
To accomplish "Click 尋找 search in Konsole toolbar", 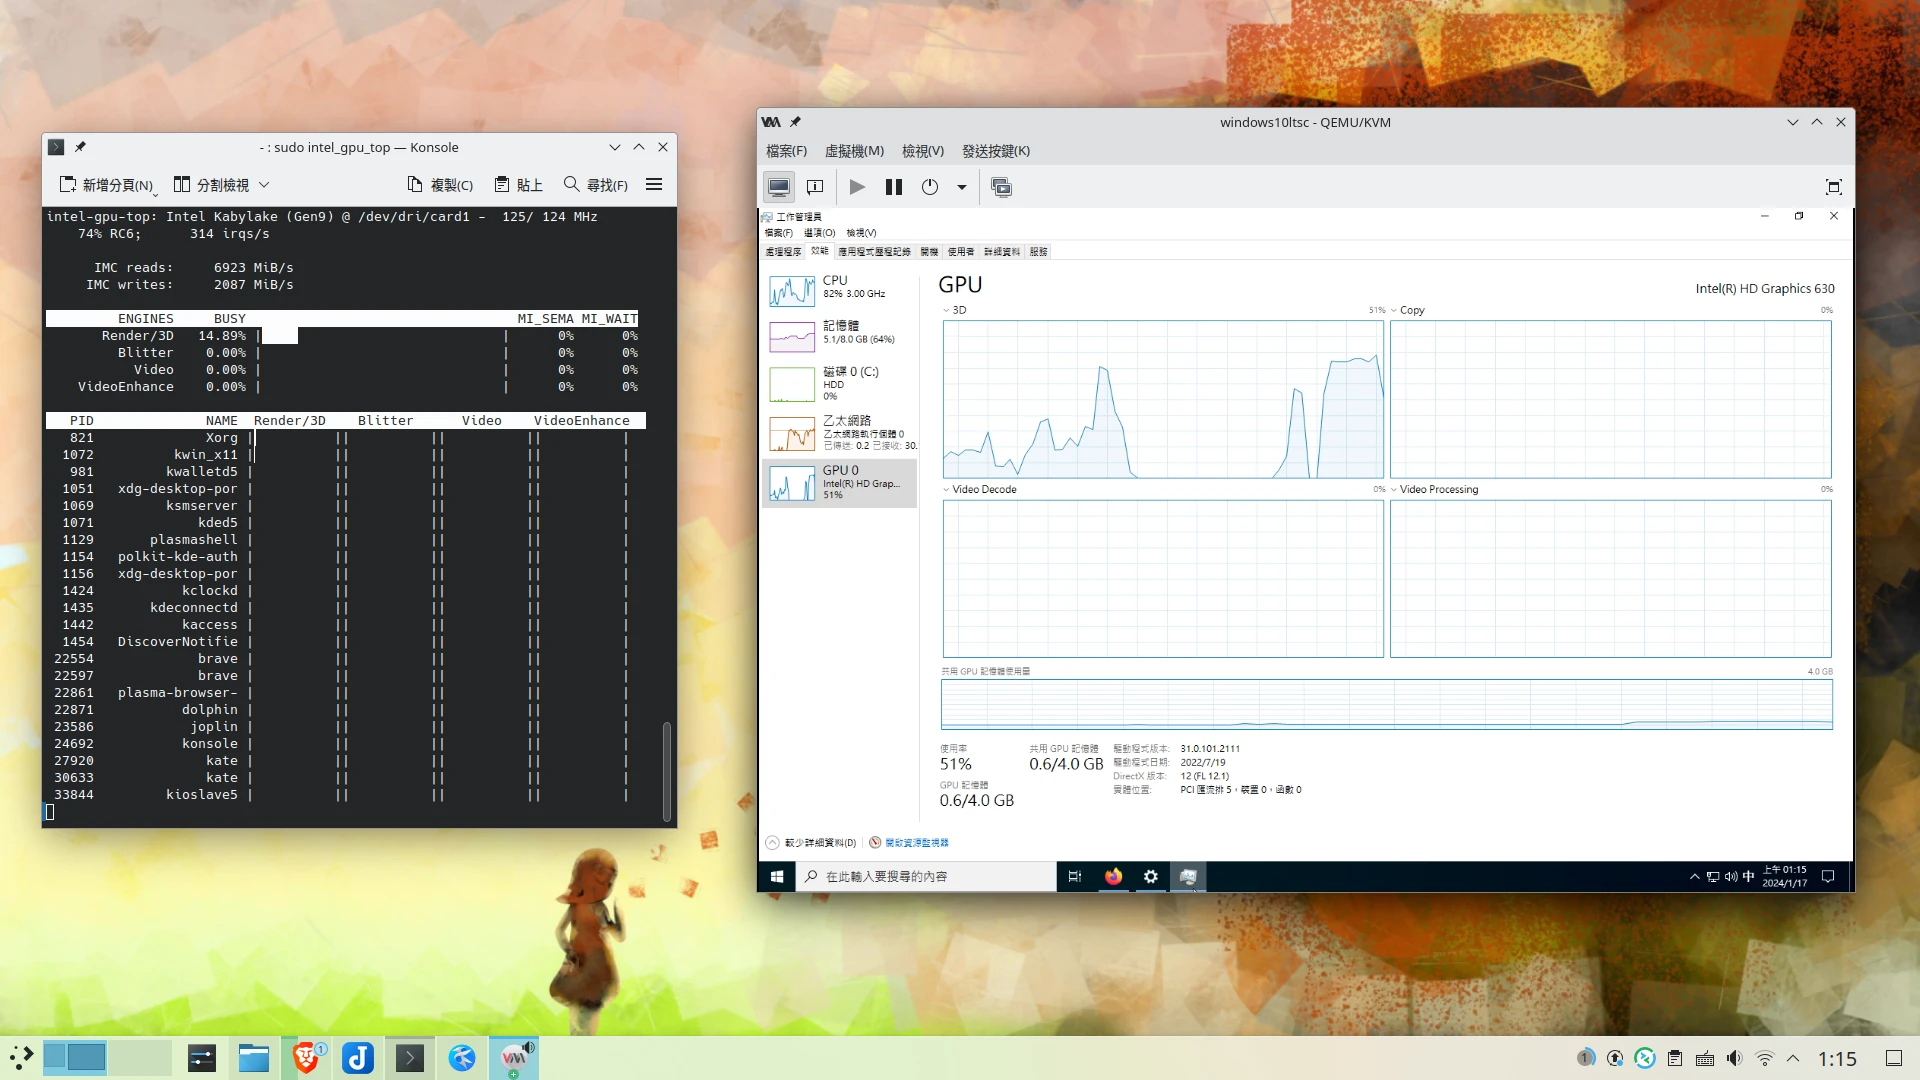I will [x=596, y=185].
